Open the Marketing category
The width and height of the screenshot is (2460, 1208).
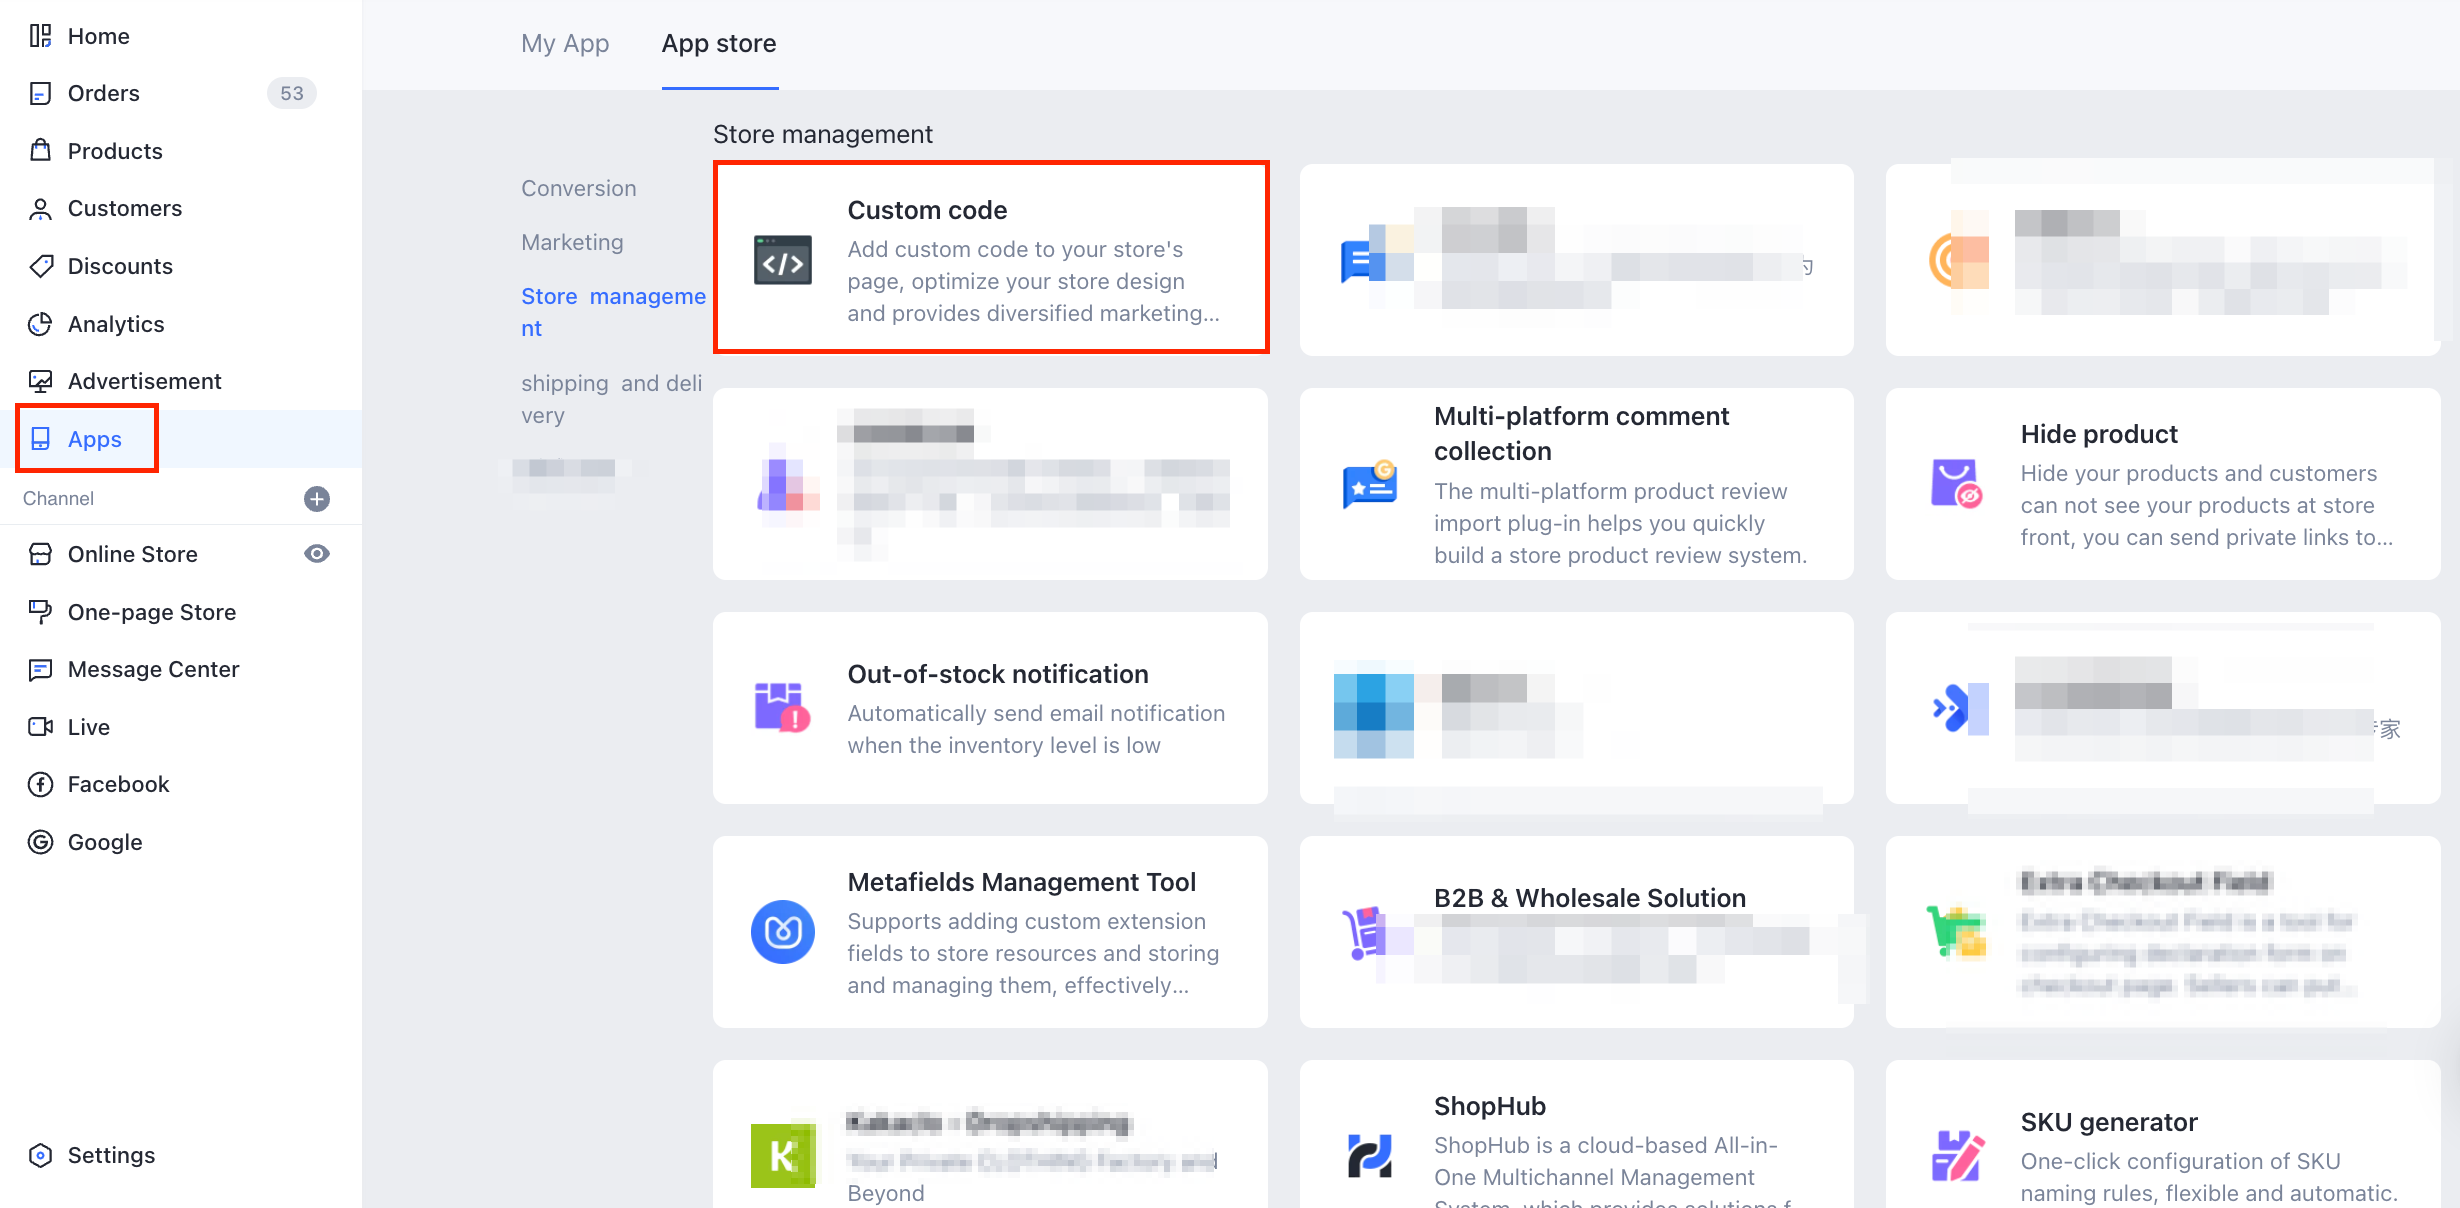(572, 242)
